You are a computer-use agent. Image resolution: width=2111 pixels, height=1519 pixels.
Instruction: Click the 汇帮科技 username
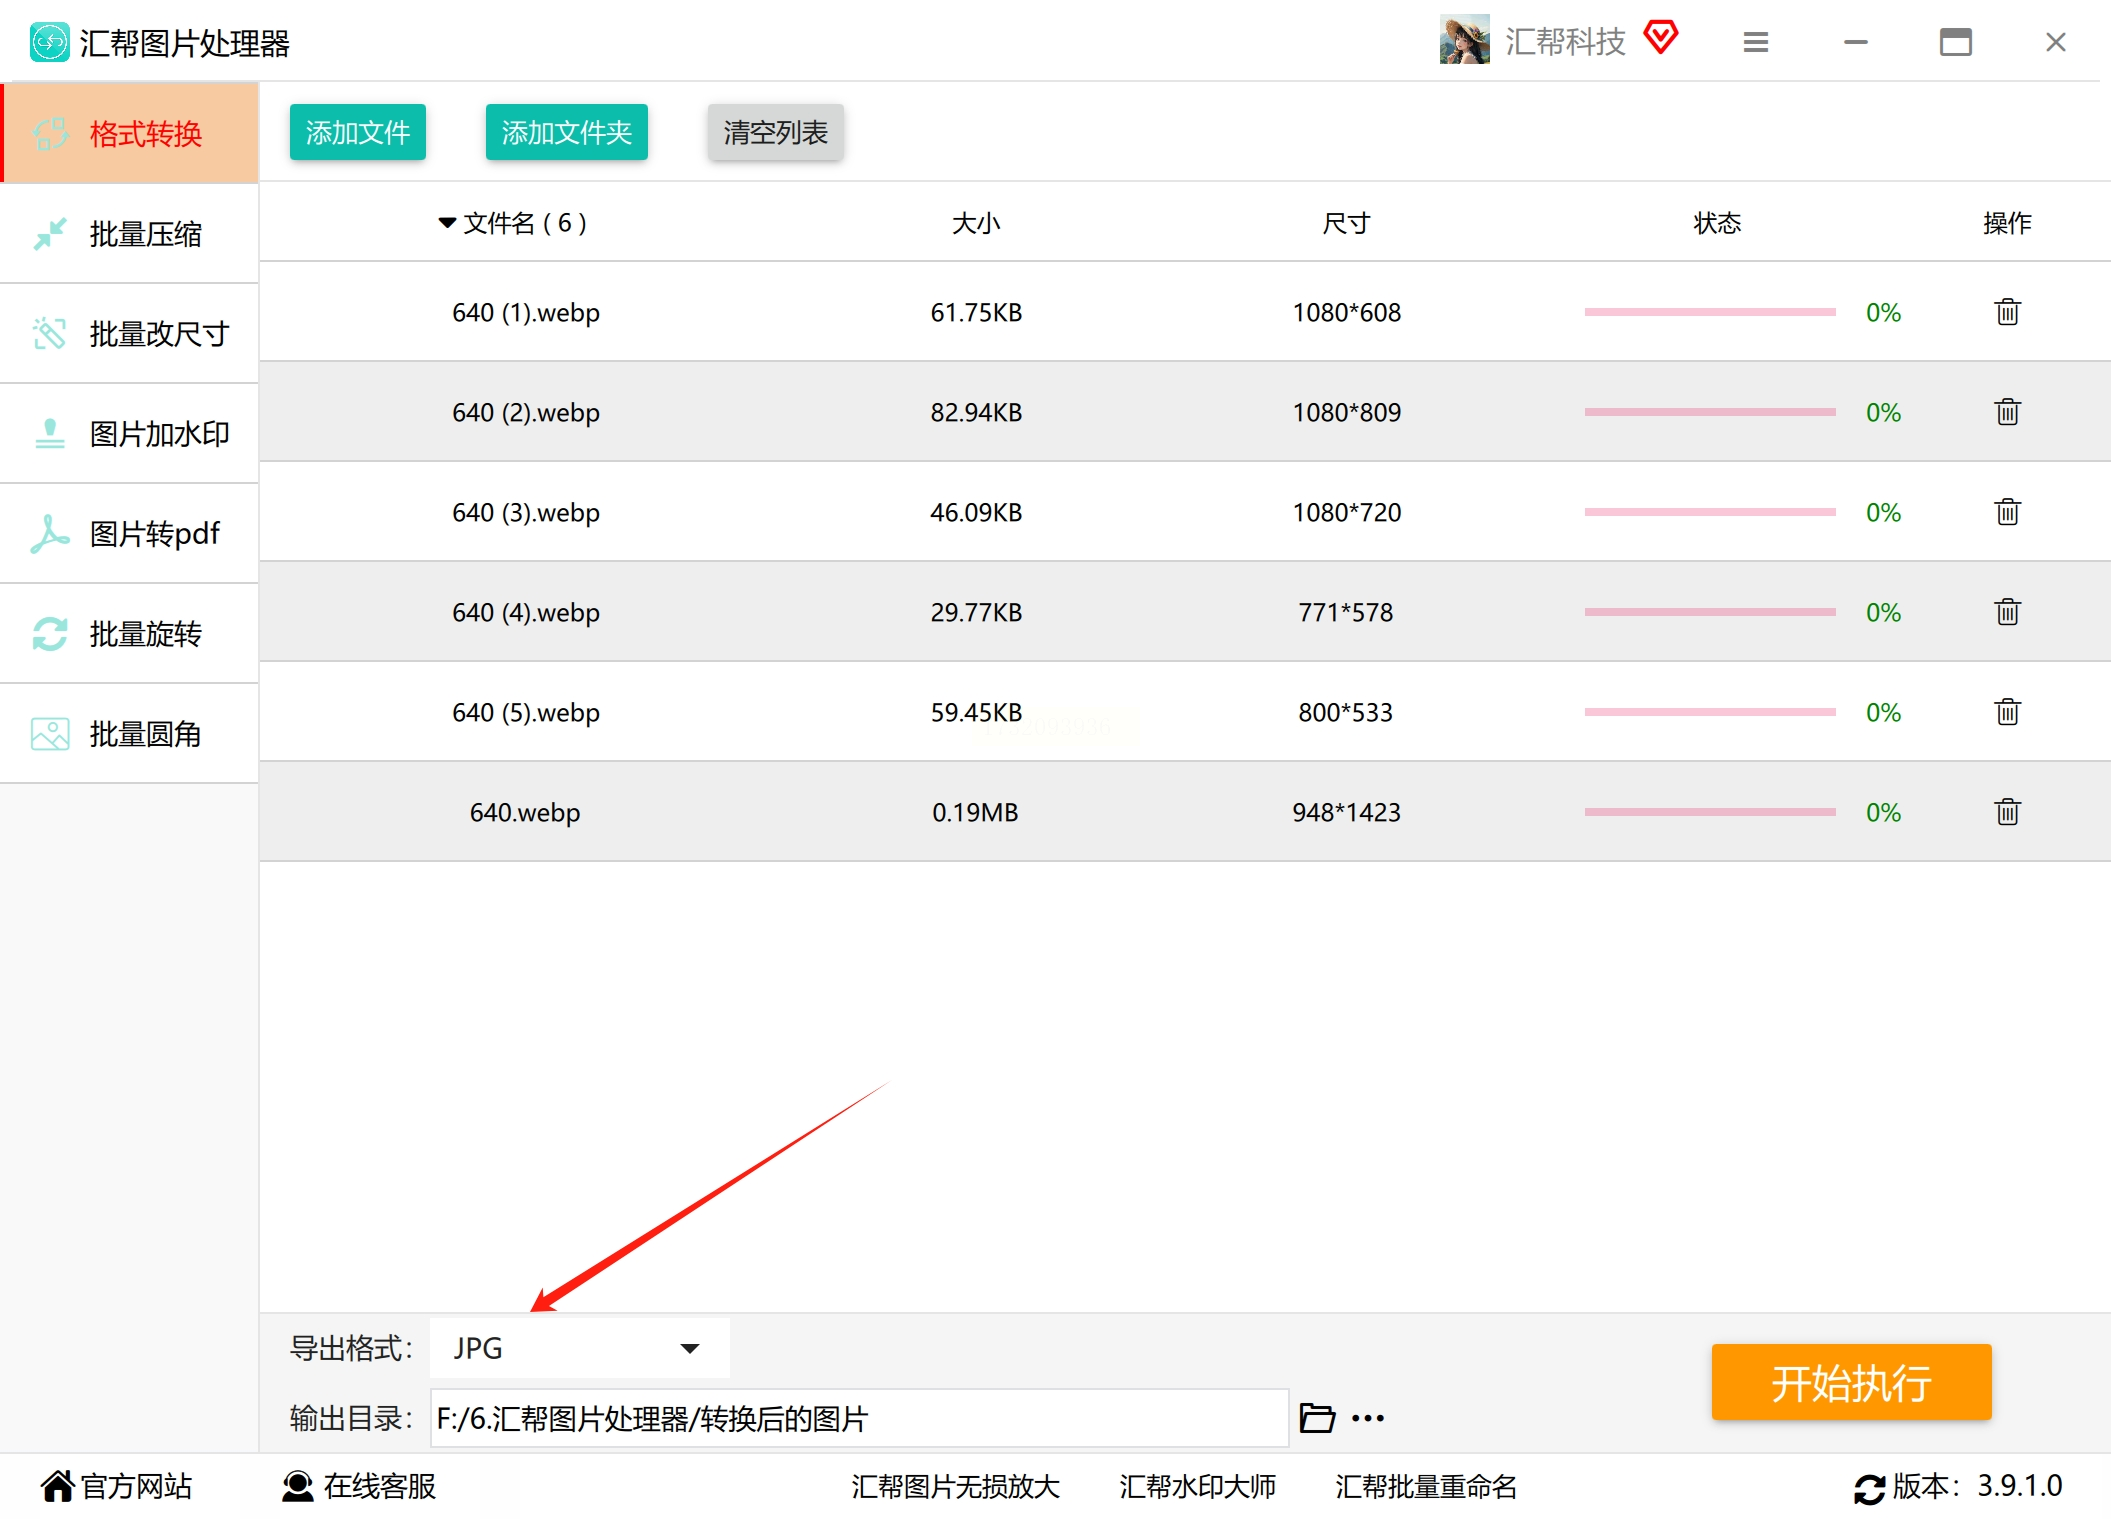click(x=1565, y=41)
